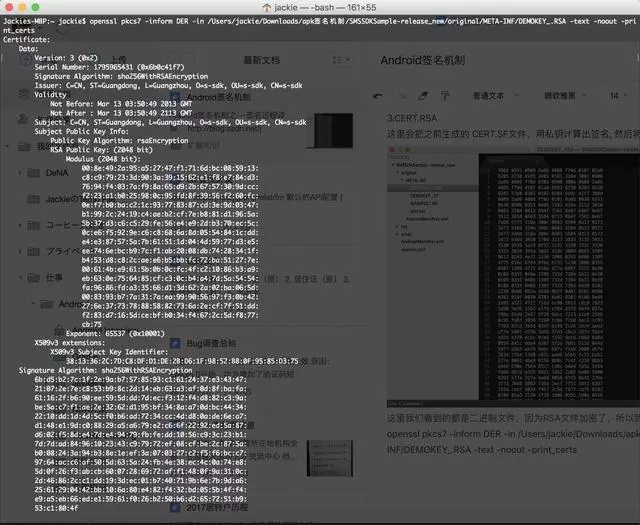Collapse the 仕事 folder arrow
This screenshot has height=525, width=640.
20,278
